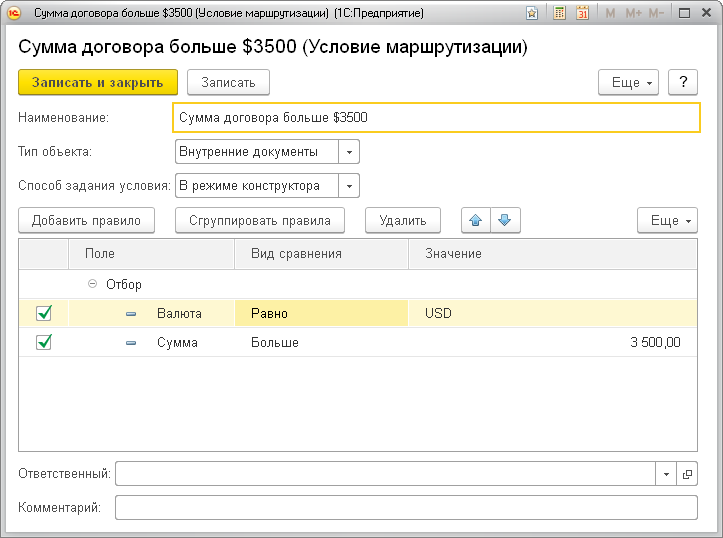Screen dimensions: 723x538
Task: Open the Ответственный dropdown arrow
Action: (x=666, y=474)
